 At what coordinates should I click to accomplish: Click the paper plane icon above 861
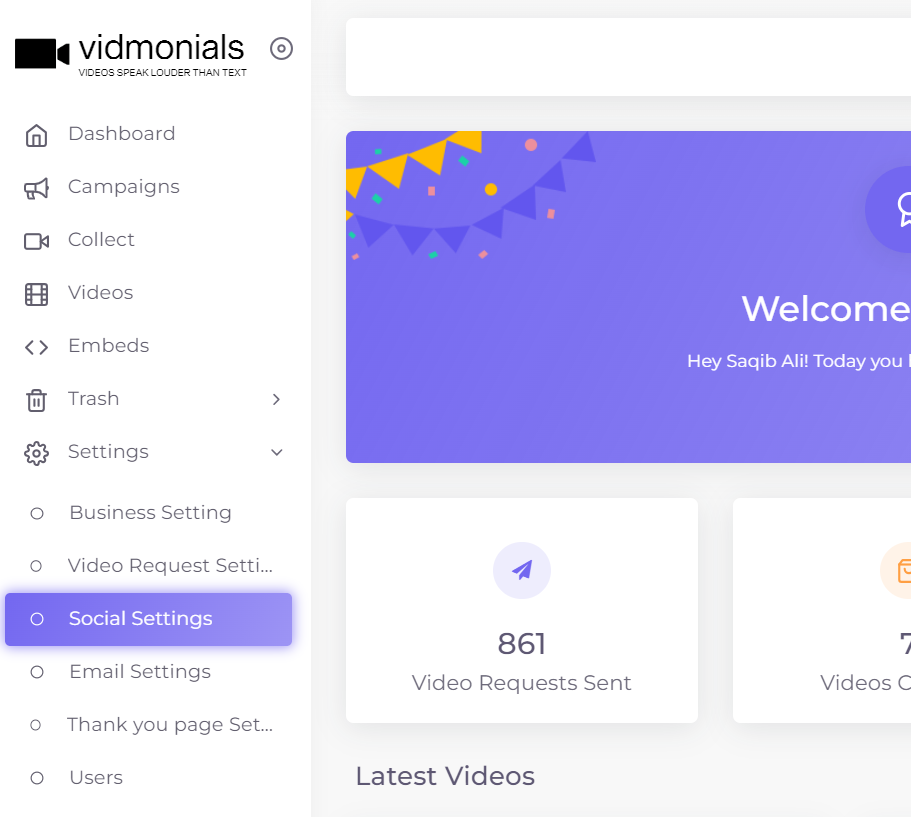[x=522, y=571]
